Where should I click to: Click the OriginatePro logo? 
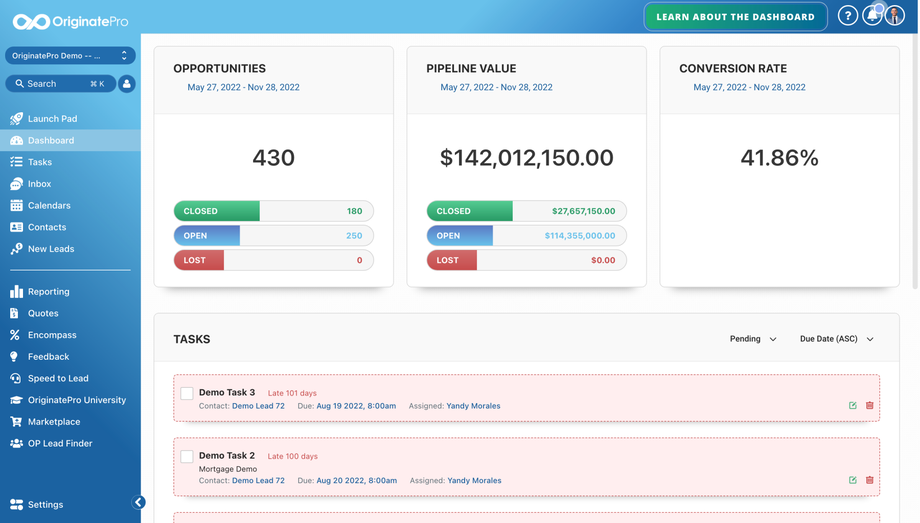click(70, 22)
